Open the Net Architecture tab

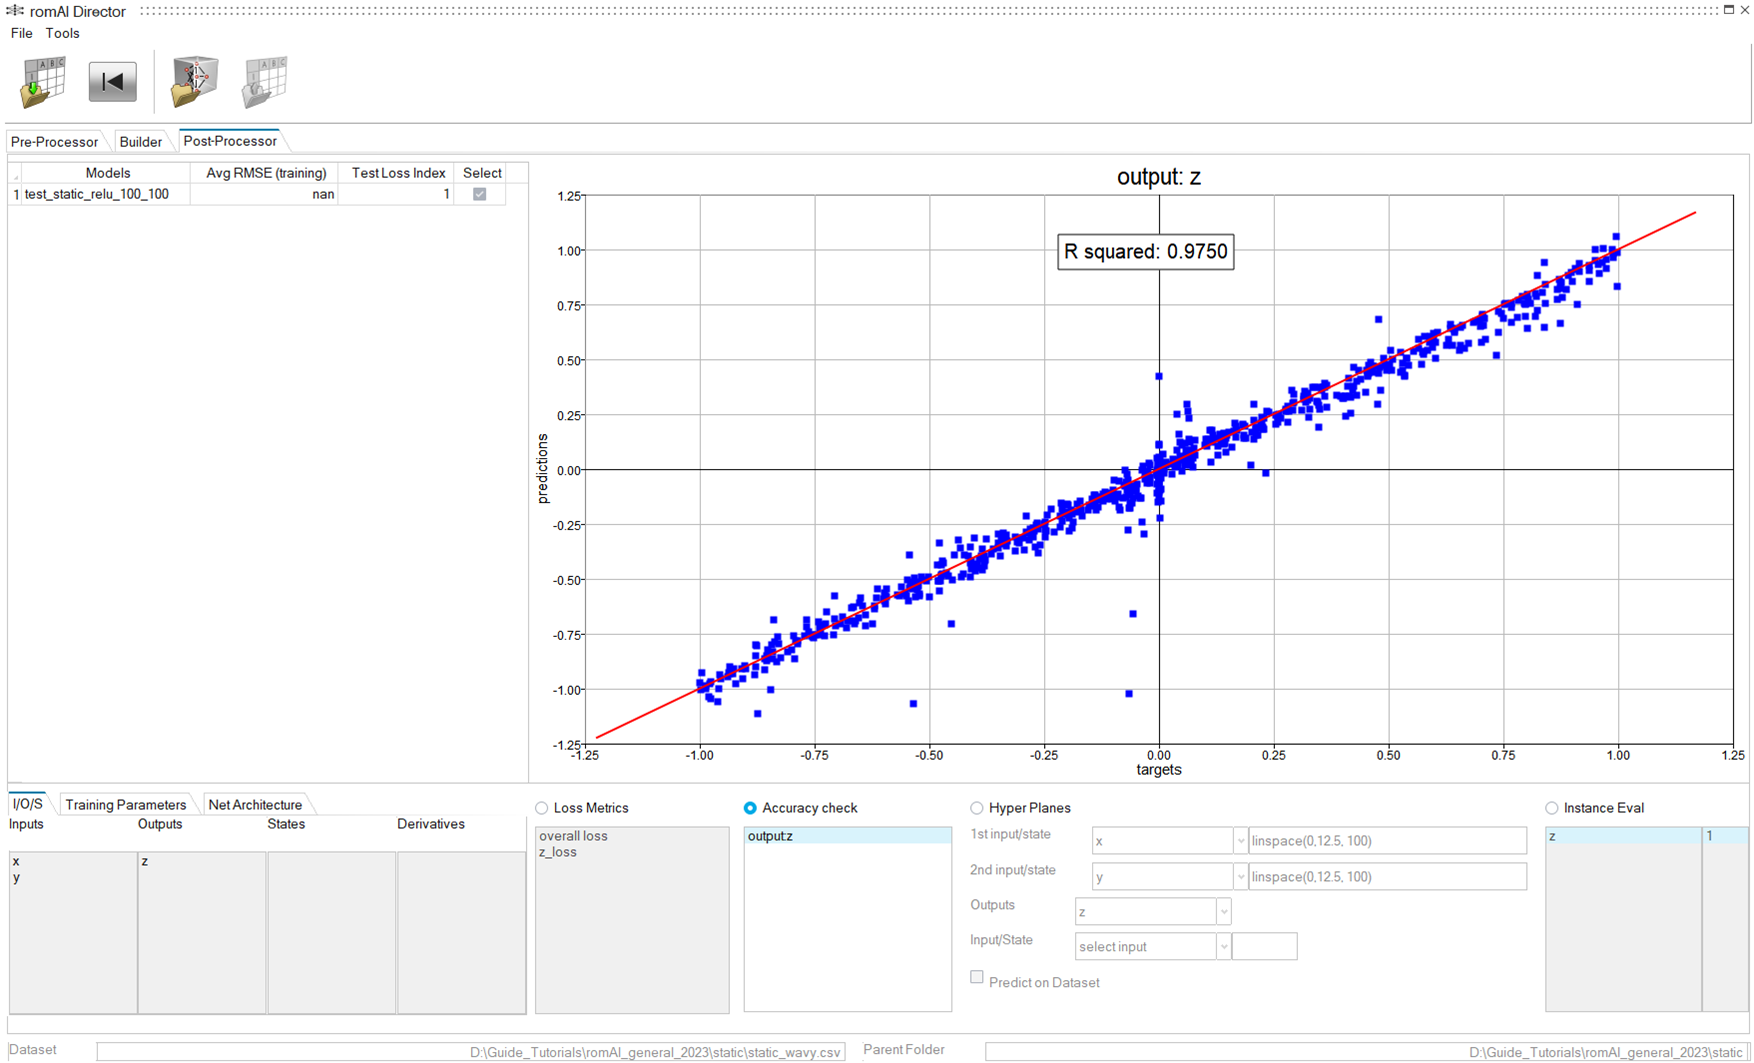tap(255, 805)
